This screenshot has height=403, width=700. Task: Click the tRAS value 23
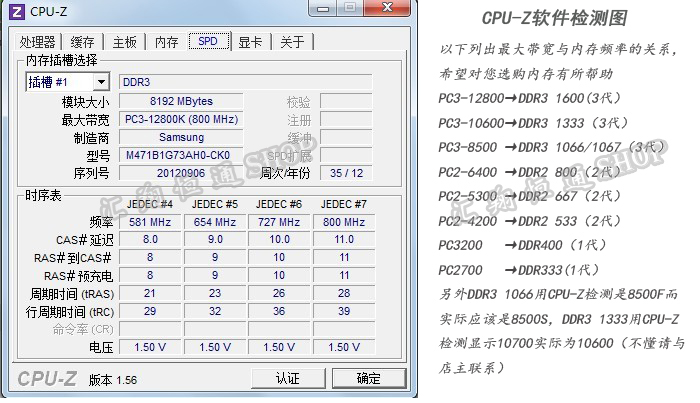(215, 293)
